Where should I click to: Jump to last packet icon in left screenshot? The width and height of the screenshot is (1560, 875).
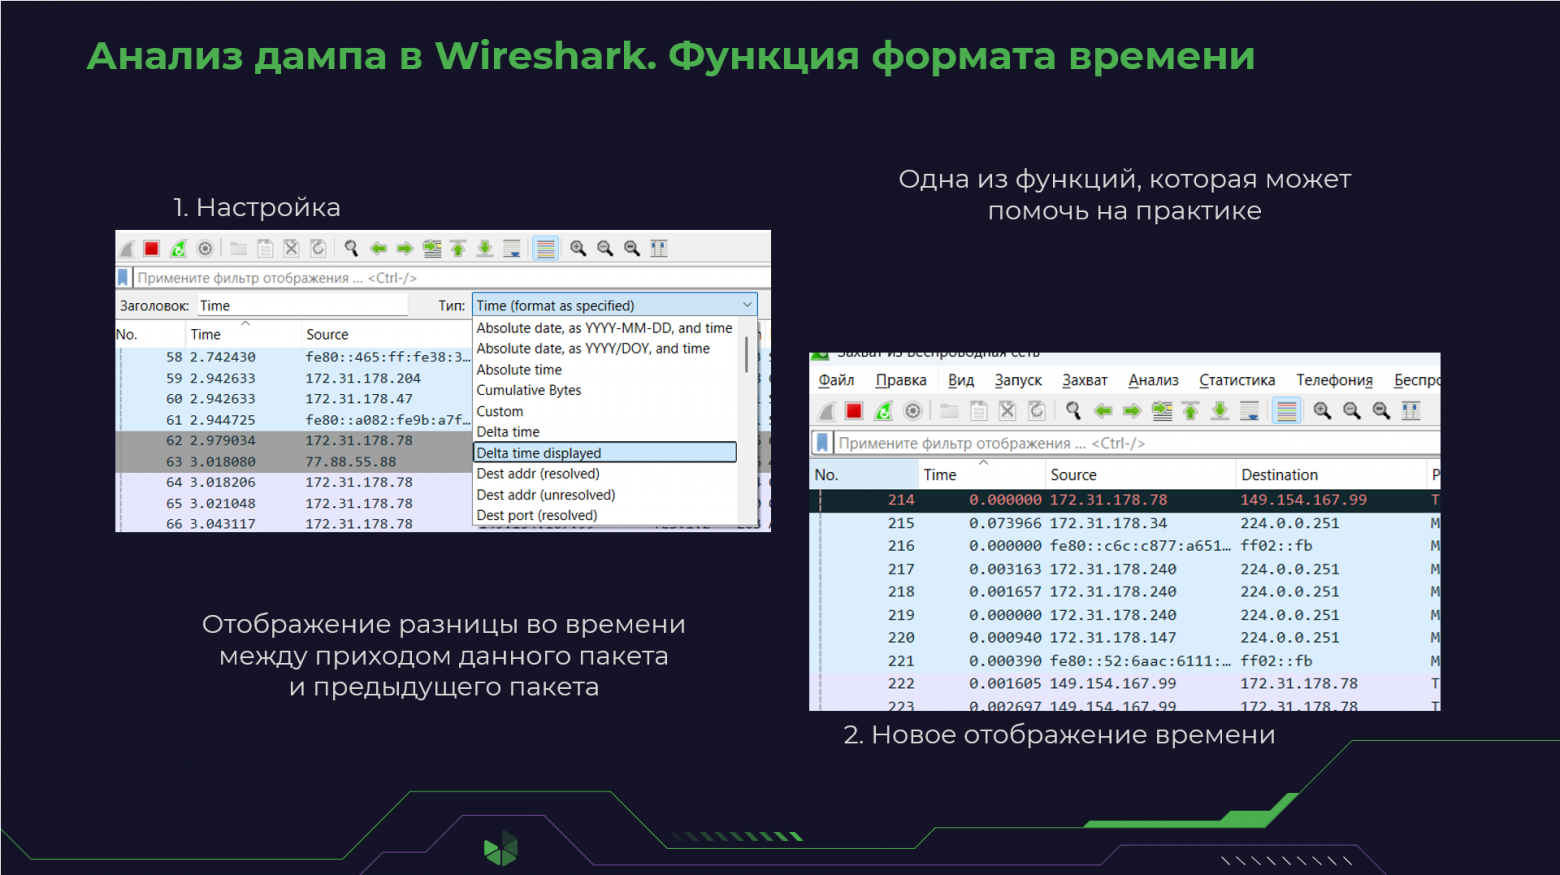click(x=485, y=249)
